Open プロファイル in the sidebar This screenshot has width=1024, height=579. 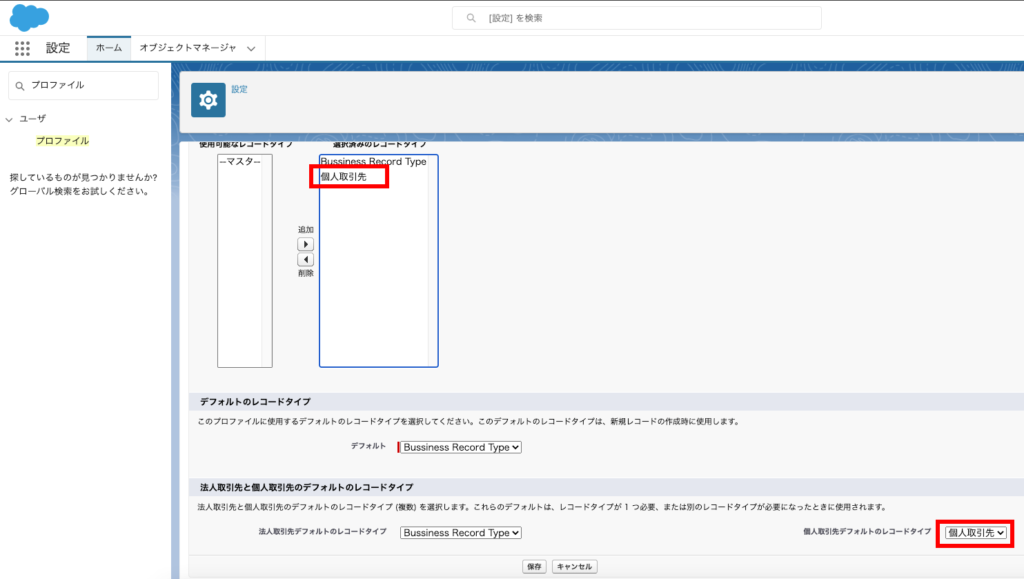62,141
